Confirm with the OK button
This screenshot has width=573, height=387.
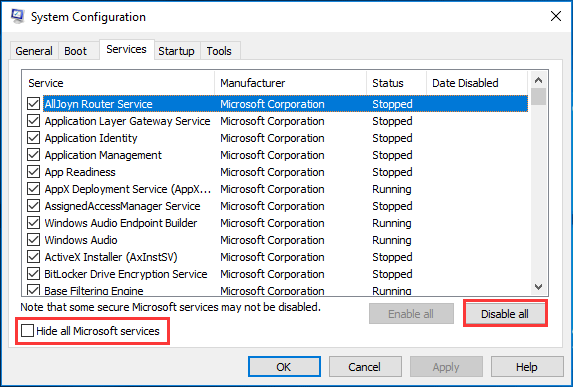pyautogui.click(x=284, y=367)
